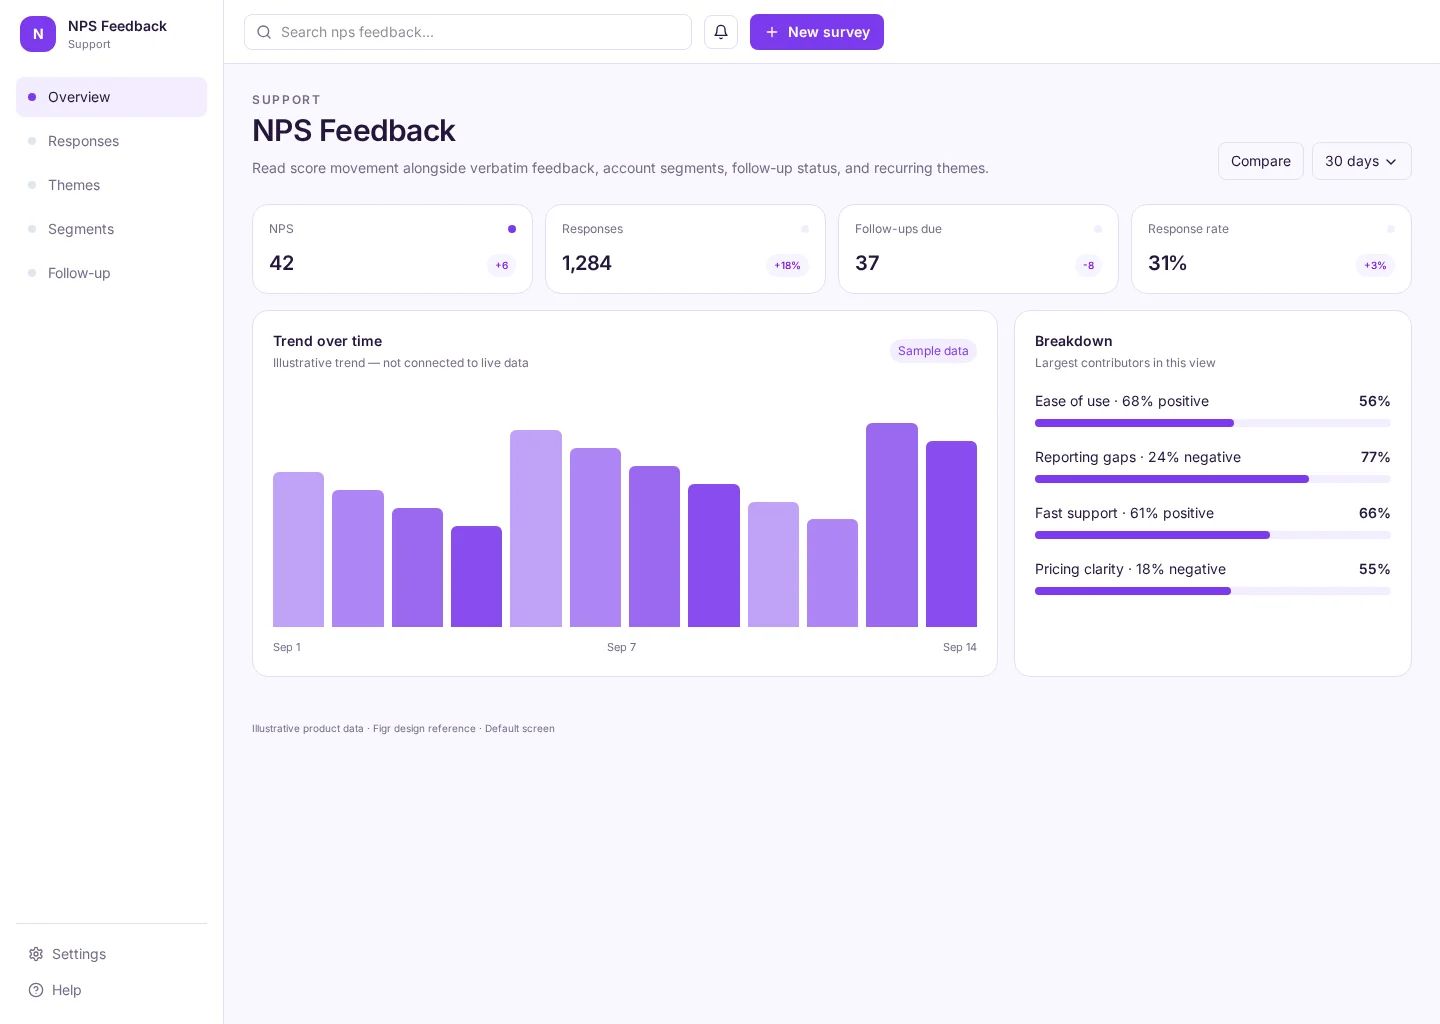Screen dimensions: 1440x1024
Task: Click the Ease of use progress bar
Action: pos(1213,423)
